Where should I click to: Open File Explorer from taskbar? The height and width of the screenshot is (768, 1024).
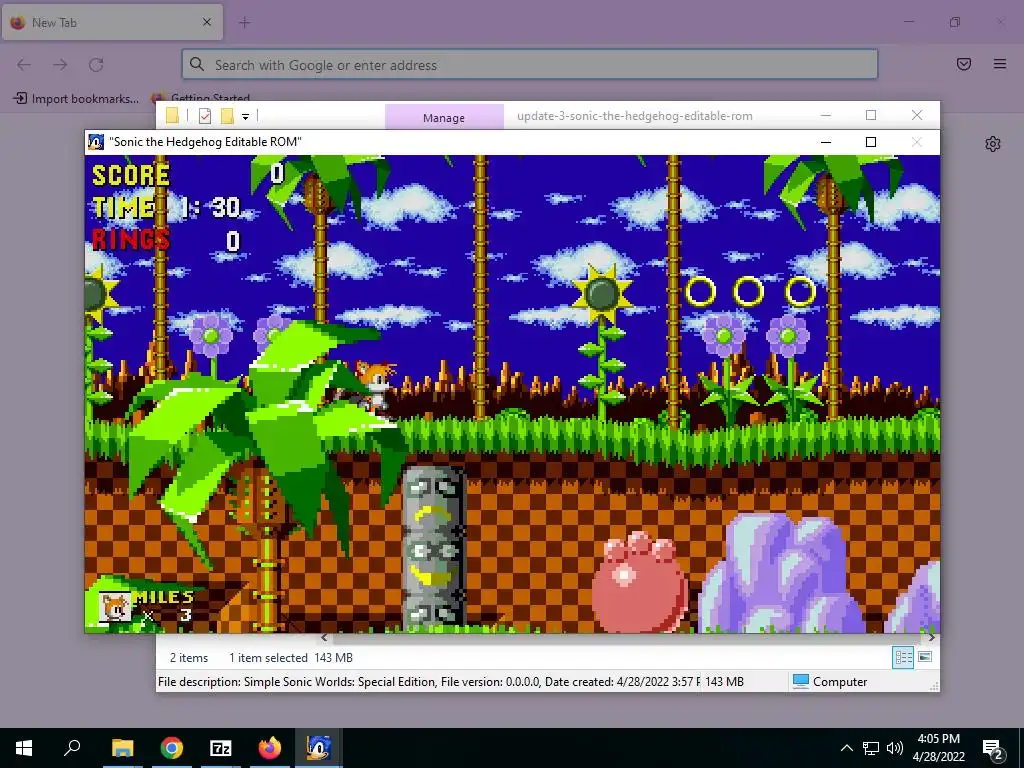point(122,748)
